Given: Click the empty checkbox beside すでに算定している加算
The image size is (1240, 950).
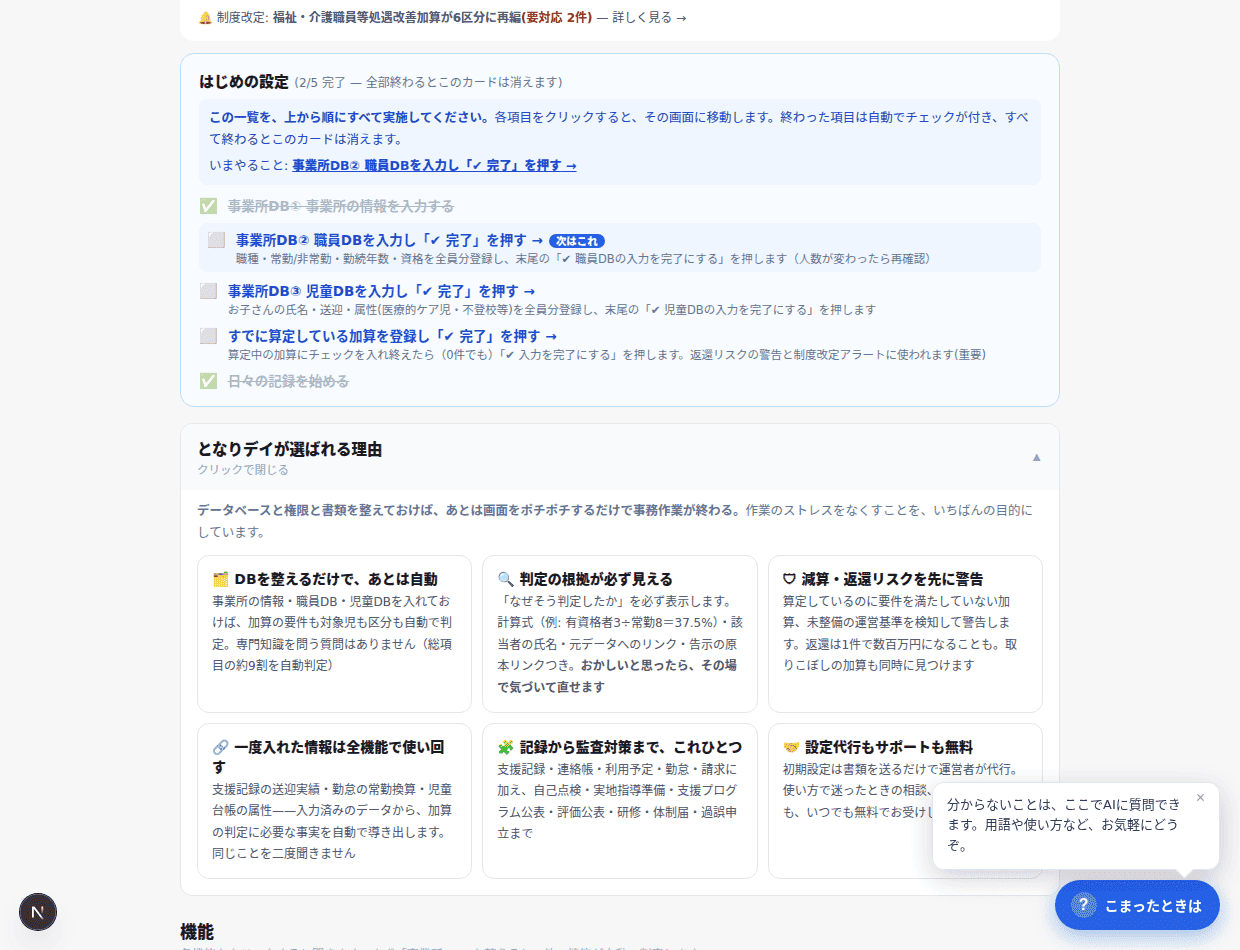Looking at the screenshot, I should click(x=208, y=336).
